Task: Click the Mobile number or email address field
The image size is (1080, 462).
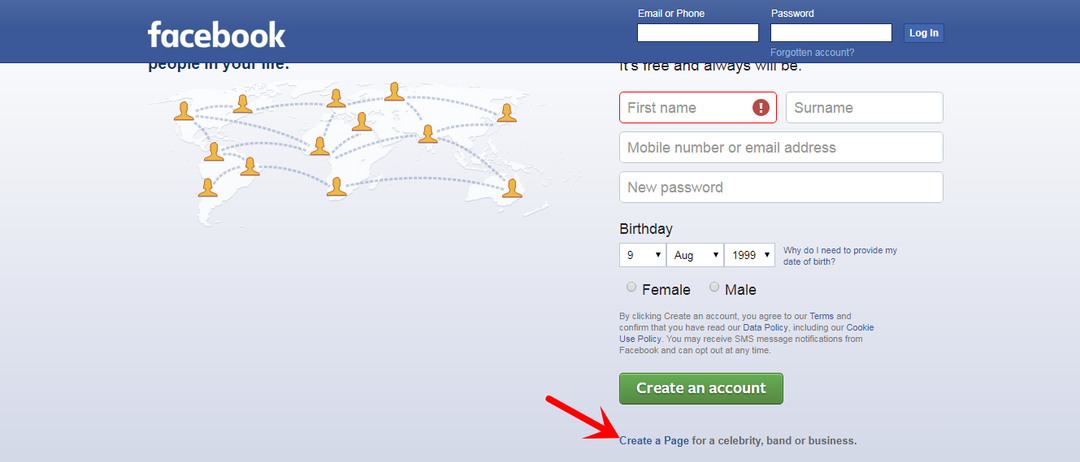Action: coord(781,147)
